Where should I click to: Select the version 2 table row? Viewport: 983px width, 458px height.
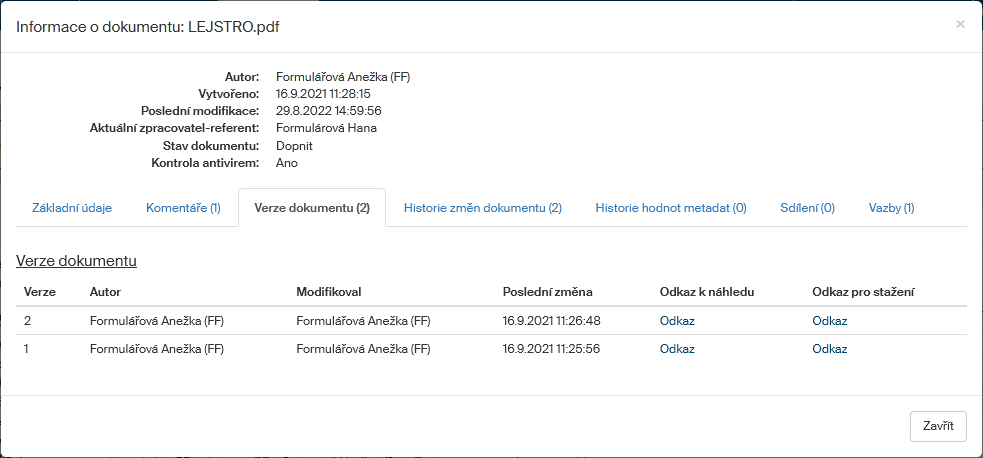tap(400, 321)
